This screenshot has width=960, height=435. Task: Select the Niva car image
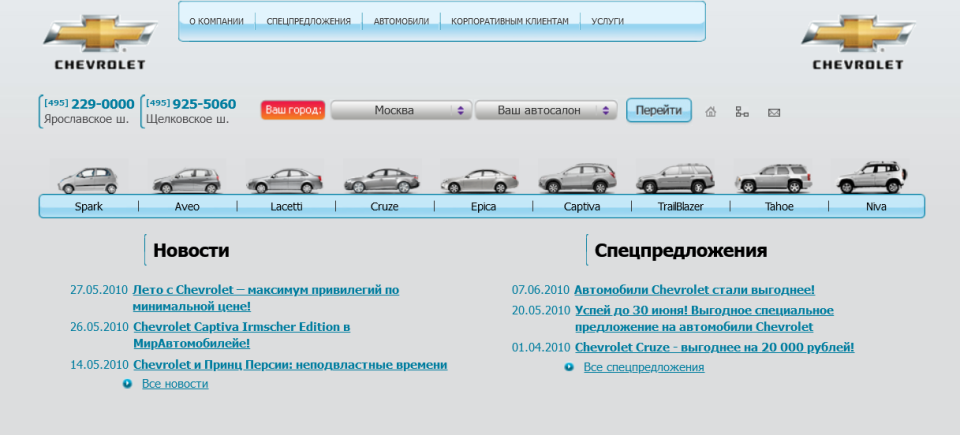point(871,178)
